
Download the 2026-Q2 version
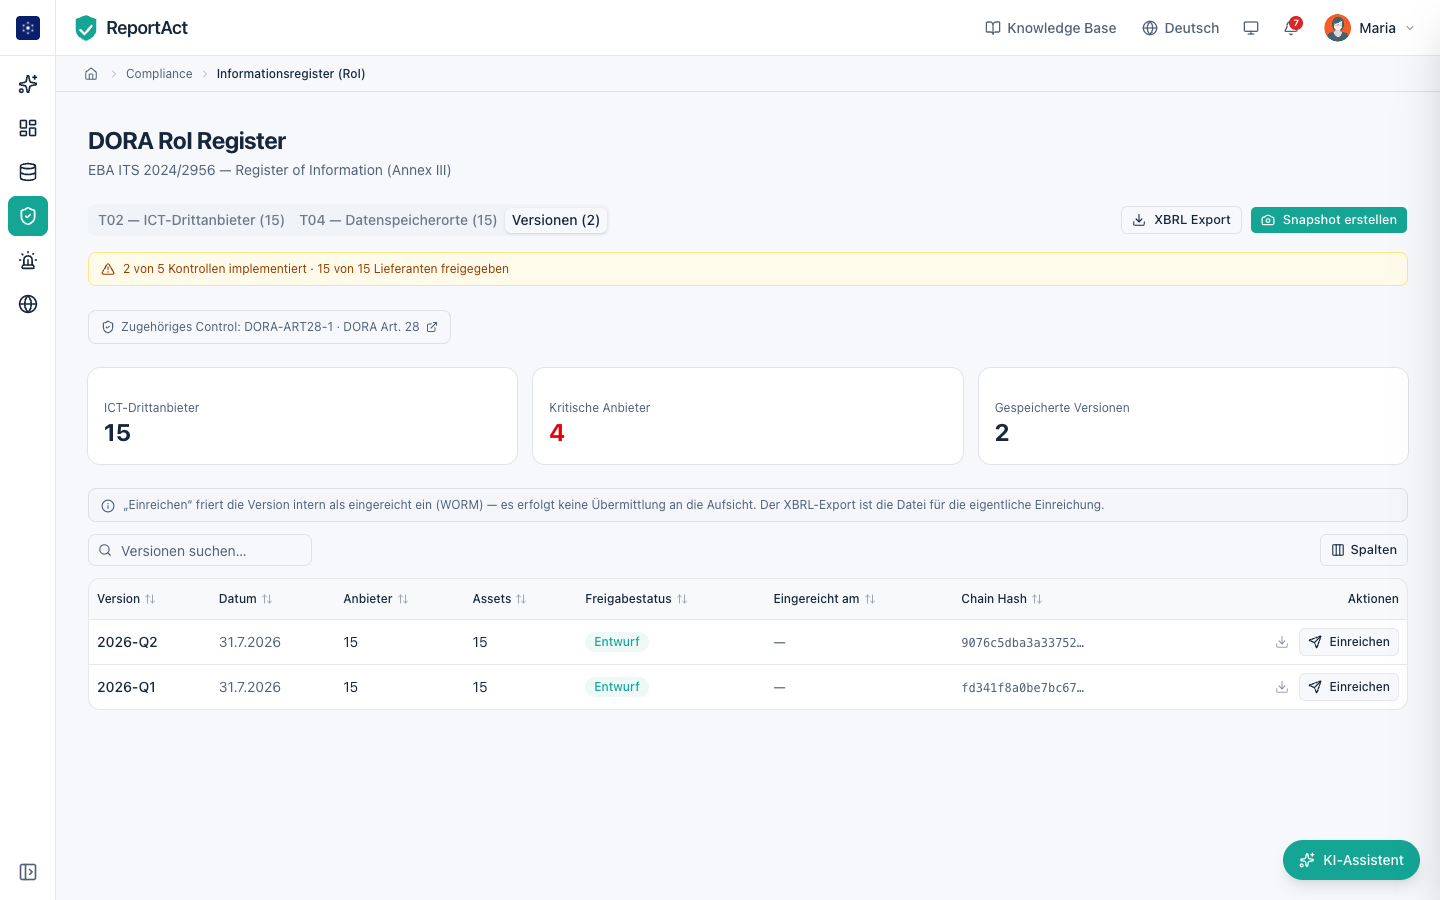pyautogui.click(x=1282, y=642)
